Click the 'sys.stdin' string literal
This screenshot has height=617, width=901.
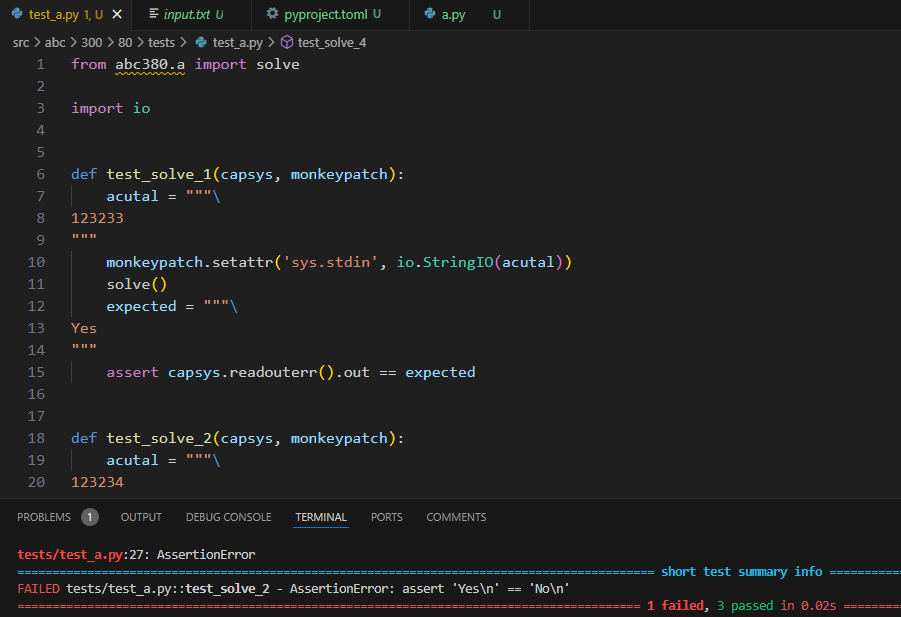(x=330, y=262)
